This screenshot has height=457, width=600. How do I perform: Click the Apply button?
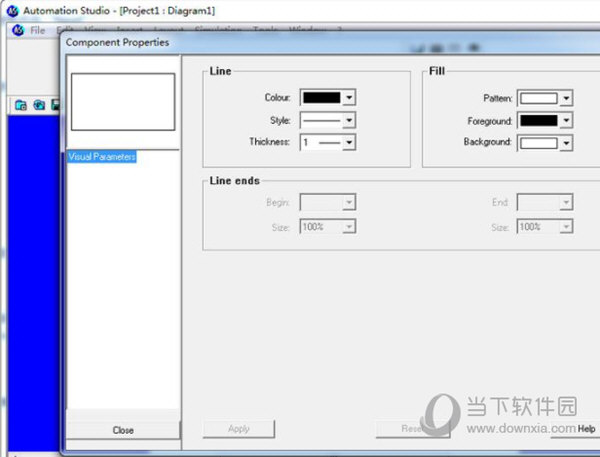coord(239,429)
